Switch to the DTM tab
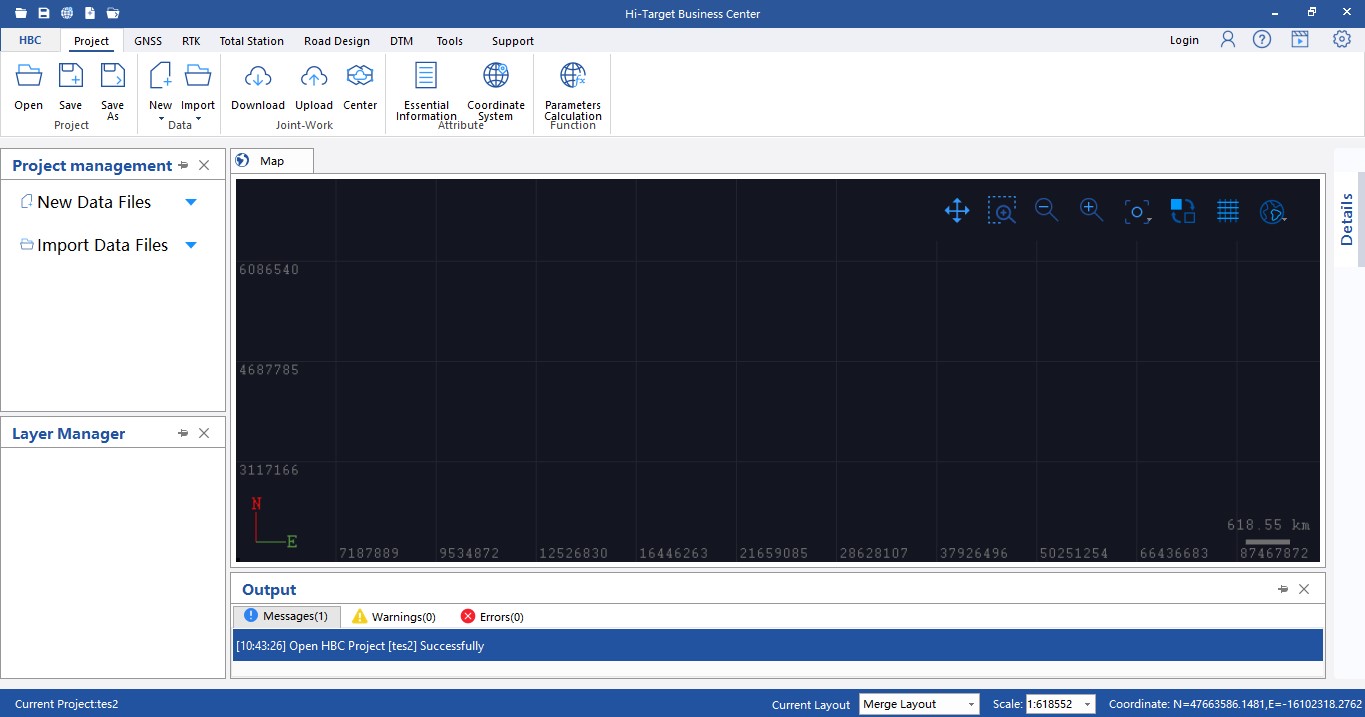Viewport: 1365px width, 717px height. click(402, 41)
